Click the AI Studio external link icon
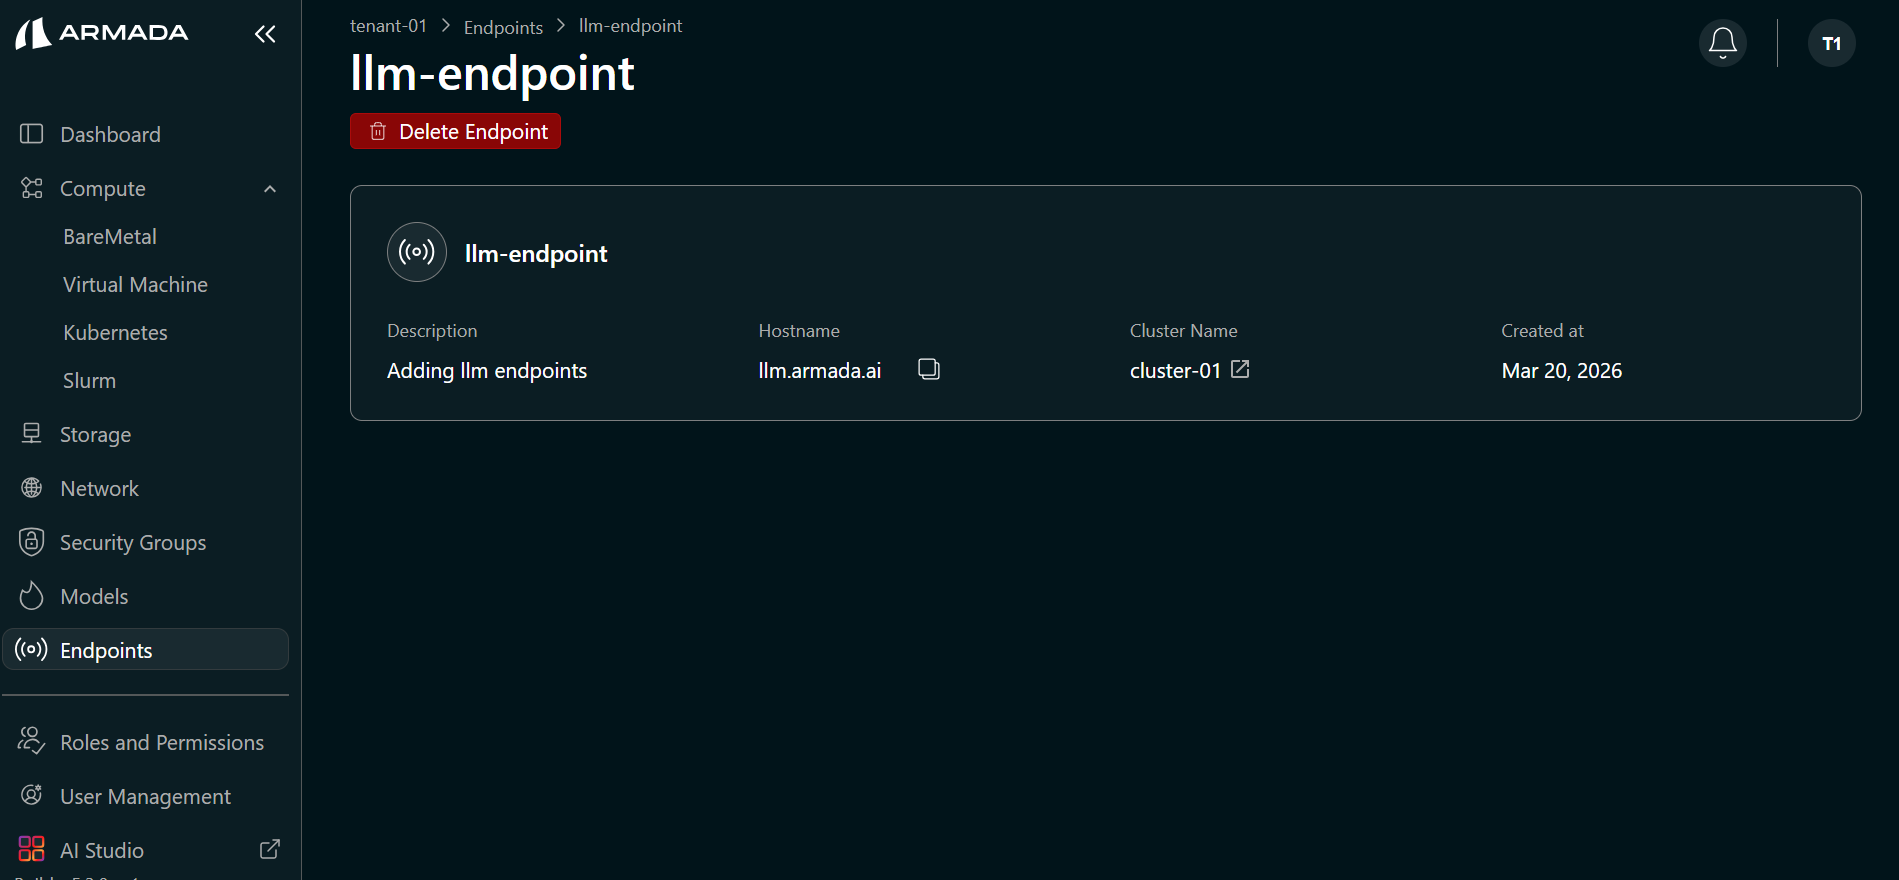This screenshot has height=880, width=1899. pyautogui.click(x=270, y=850)
